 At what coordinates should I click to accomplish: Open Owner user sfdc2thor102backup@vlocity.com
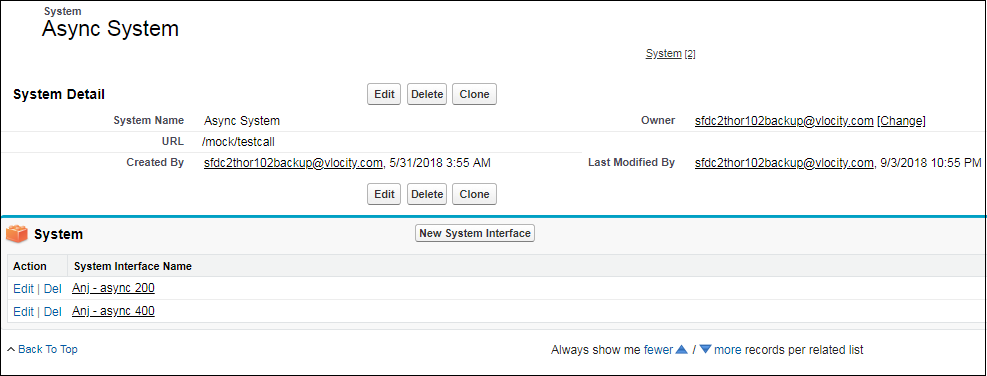(x=784, y=121)
